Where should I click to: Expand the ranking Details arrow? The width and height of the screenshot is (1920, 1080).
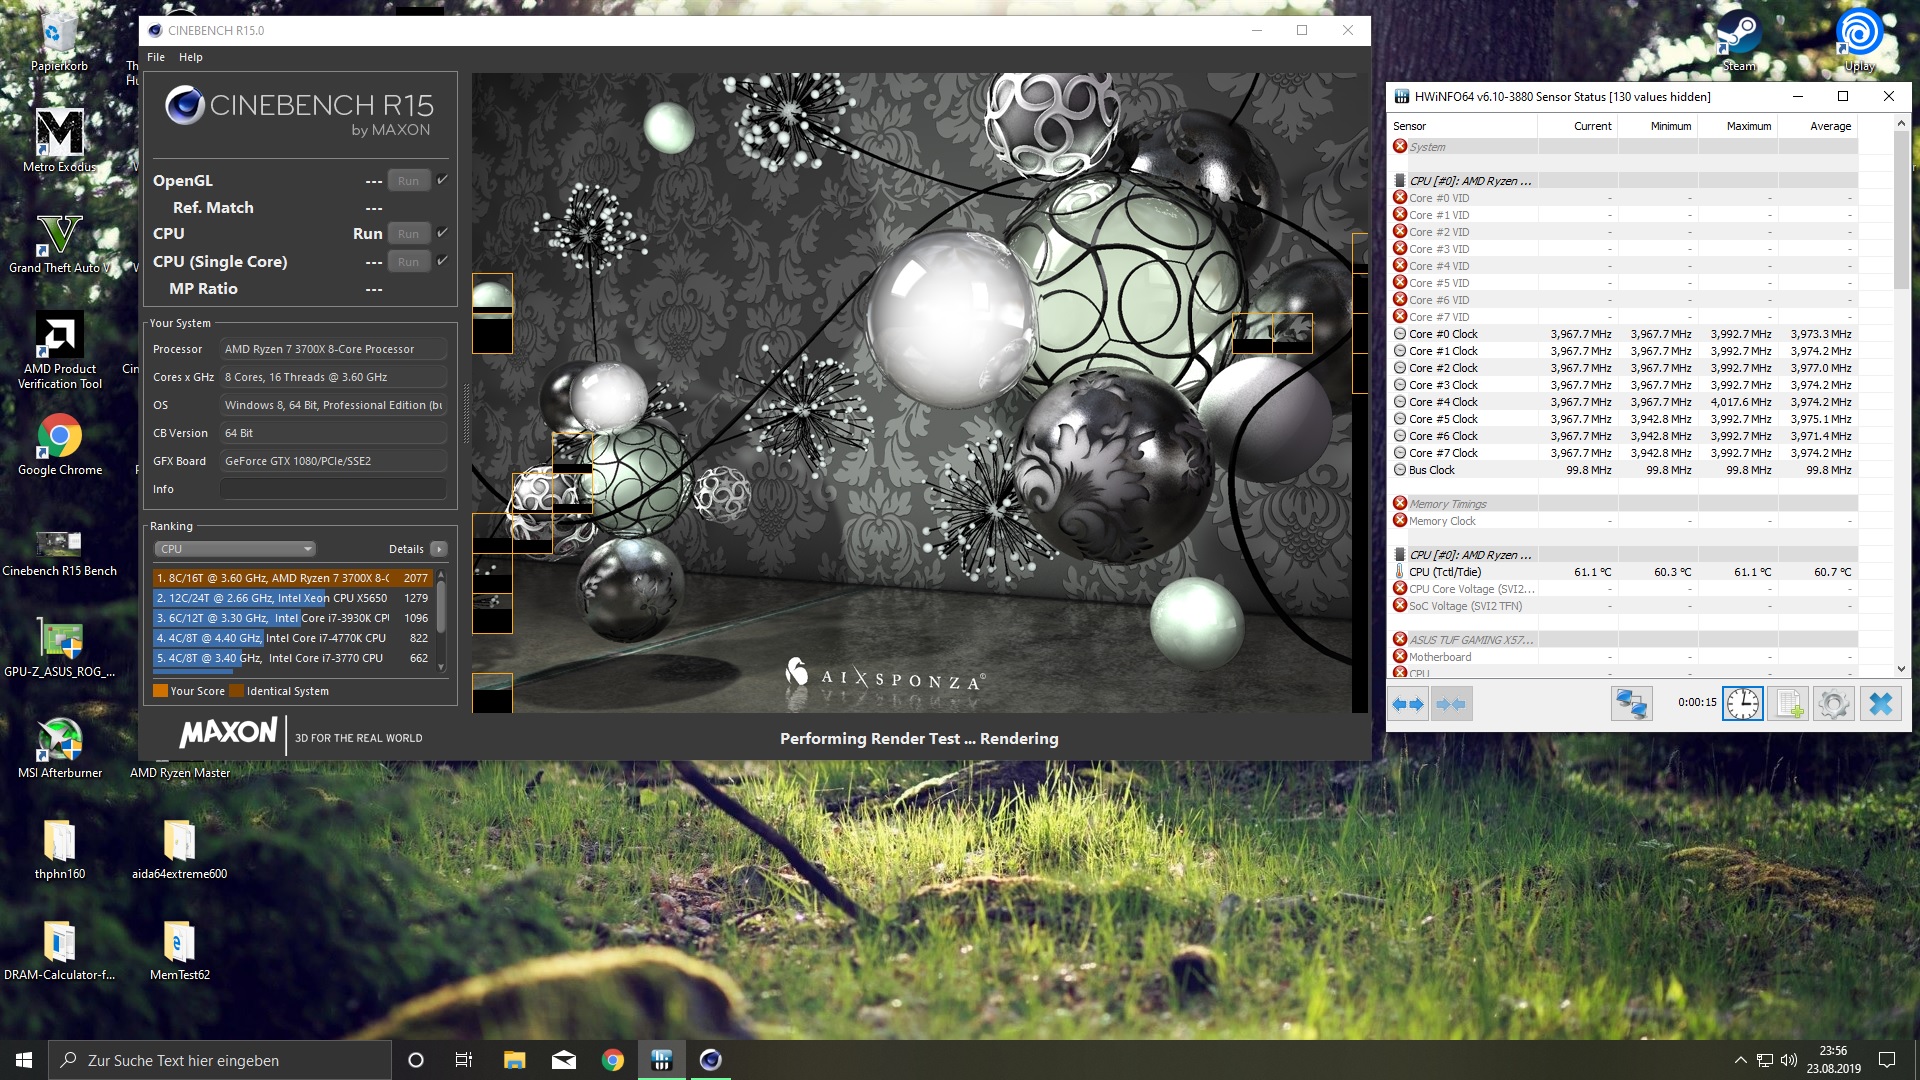[x=438, y=549]
